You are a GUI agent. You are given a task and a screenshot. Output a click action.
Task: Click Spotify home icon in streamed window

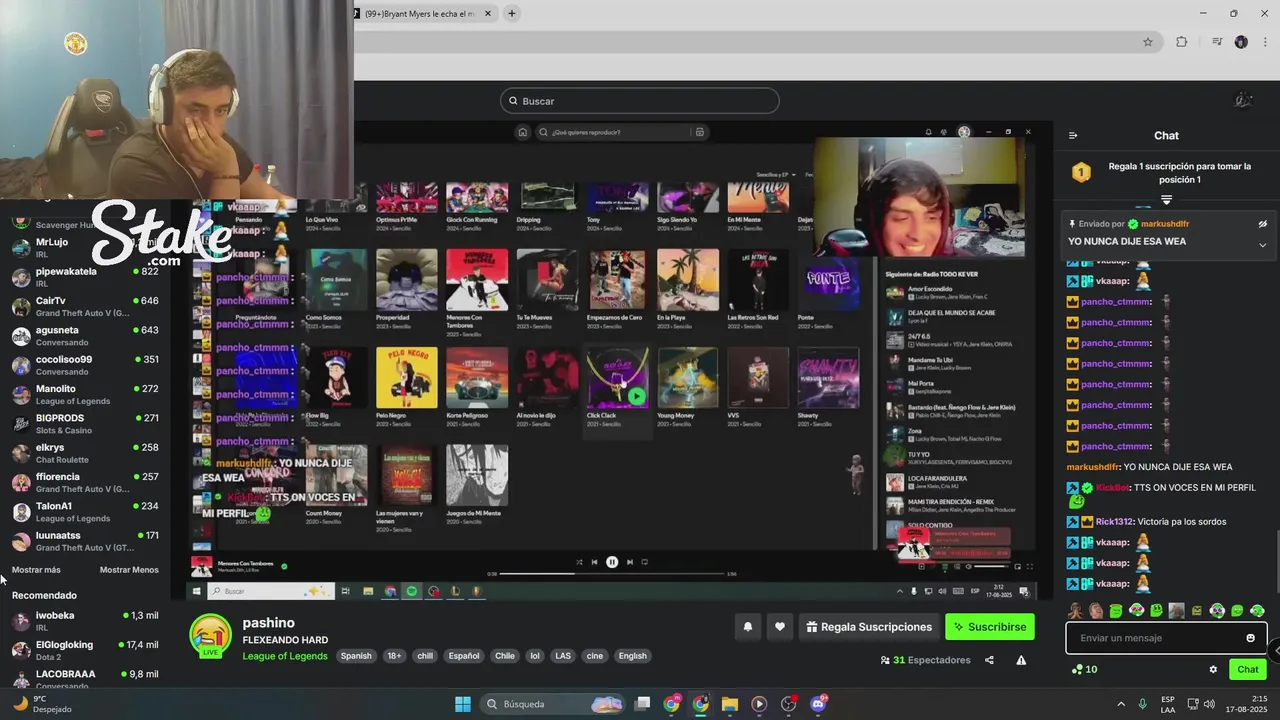[x=522, y=132]
